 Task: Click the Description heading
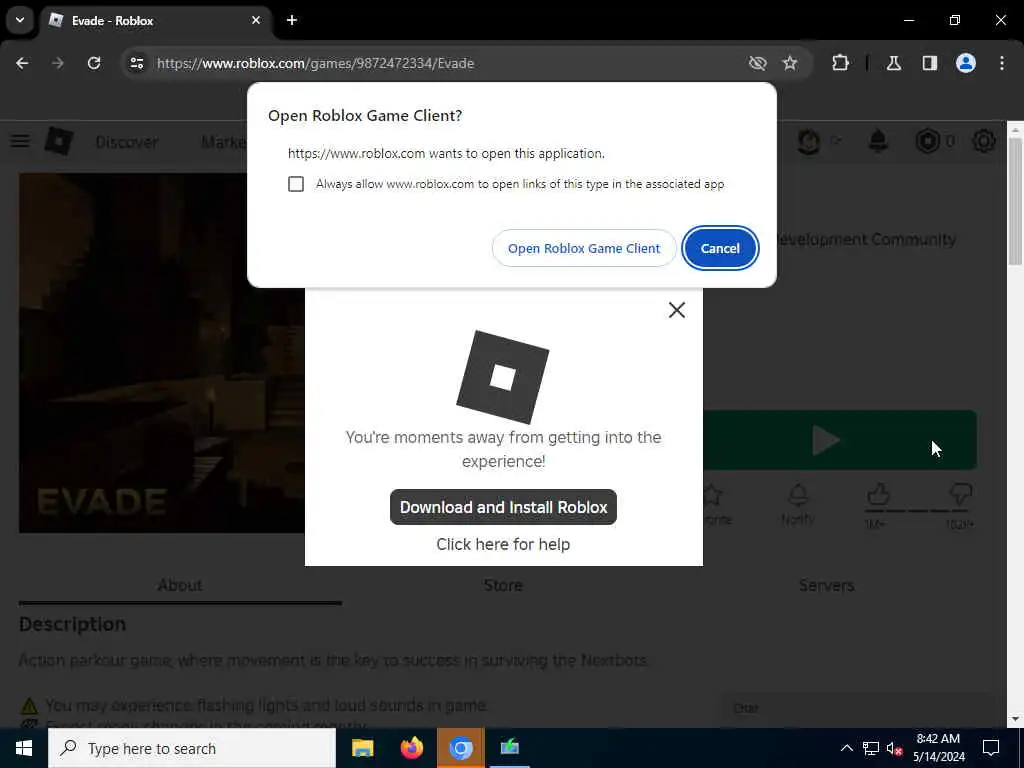tap(72, 624)
